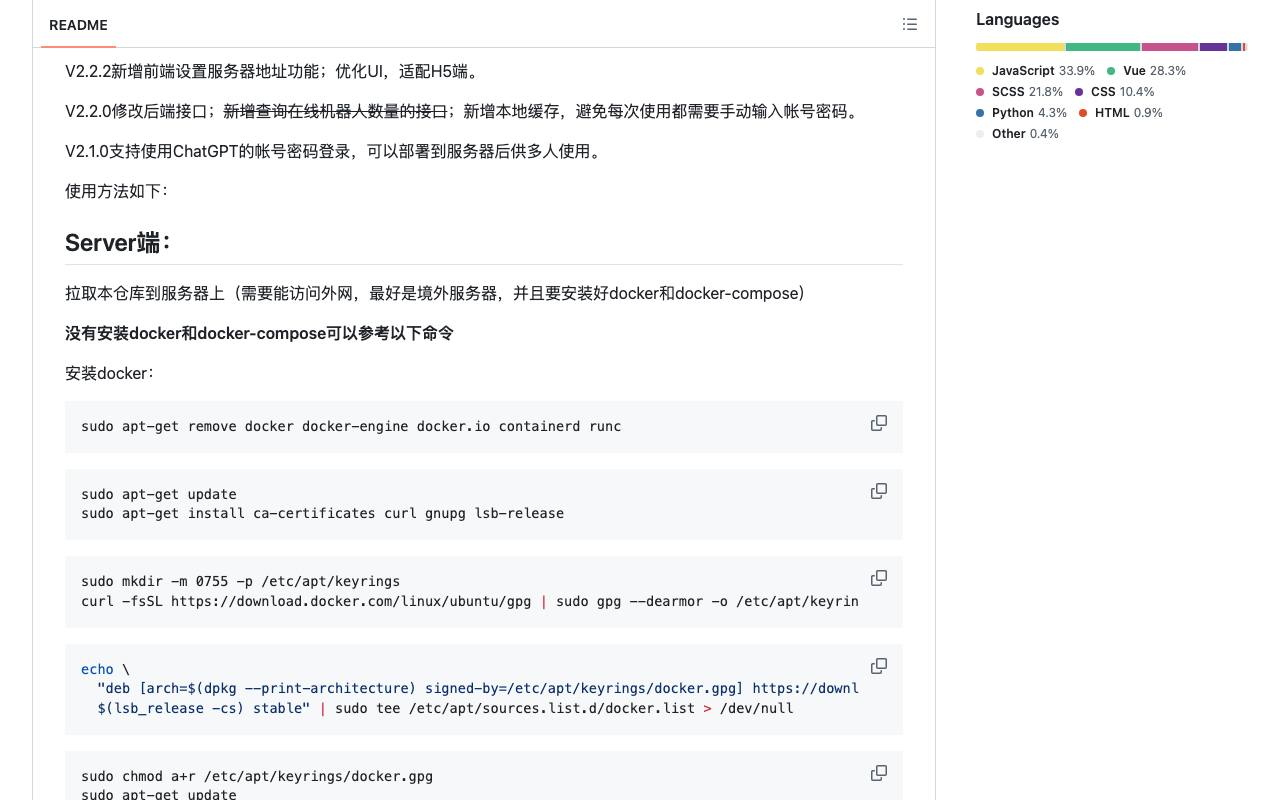Click the 'echo \' code line
1280x800 pixels.
105,670
